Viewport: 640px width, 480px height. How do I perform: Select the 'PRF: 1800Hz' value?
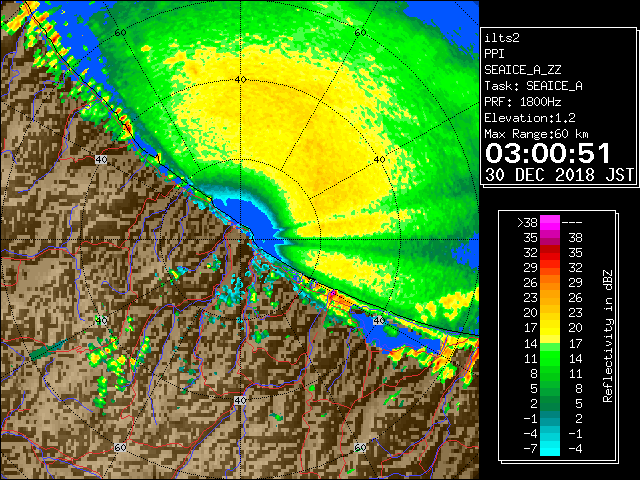tap(523, 102)
